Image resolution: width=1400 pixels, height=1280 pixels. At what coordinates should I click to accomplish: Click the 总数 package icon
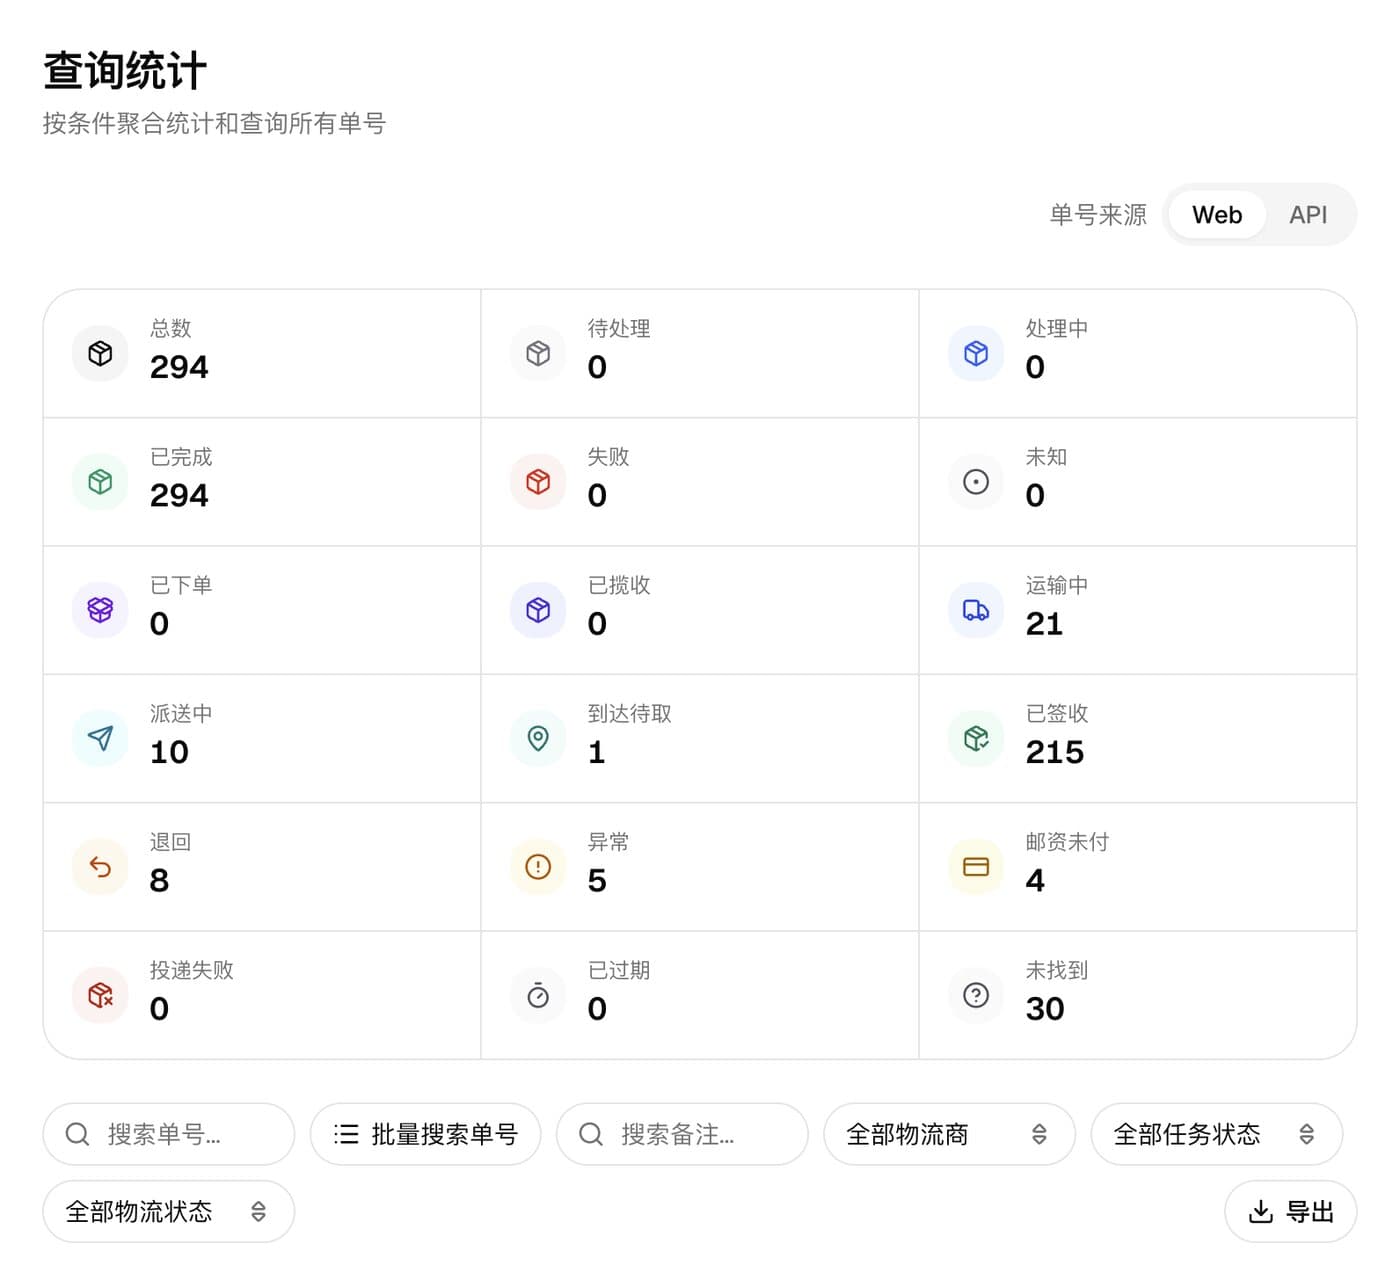(x=100, y=353)
